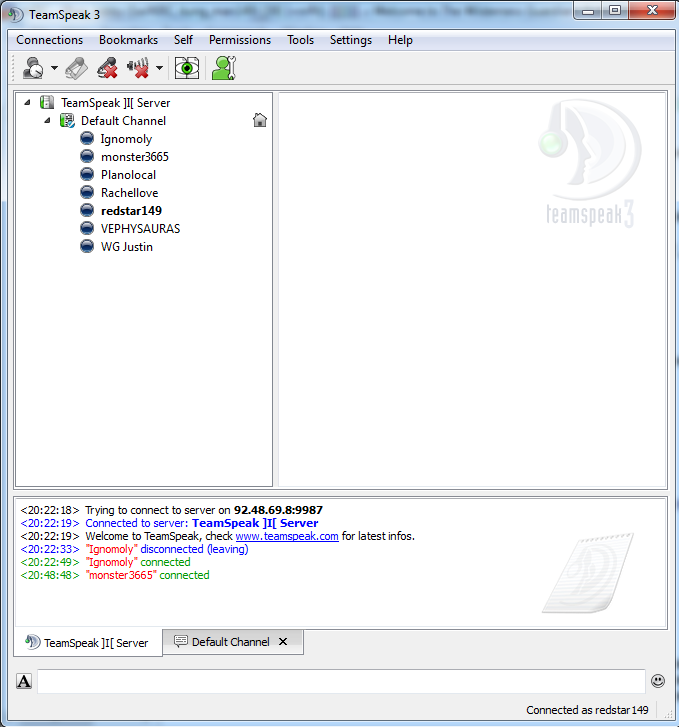Open the Permissions menu
This screenshot has width=679, height=727.
click(240, 40)
